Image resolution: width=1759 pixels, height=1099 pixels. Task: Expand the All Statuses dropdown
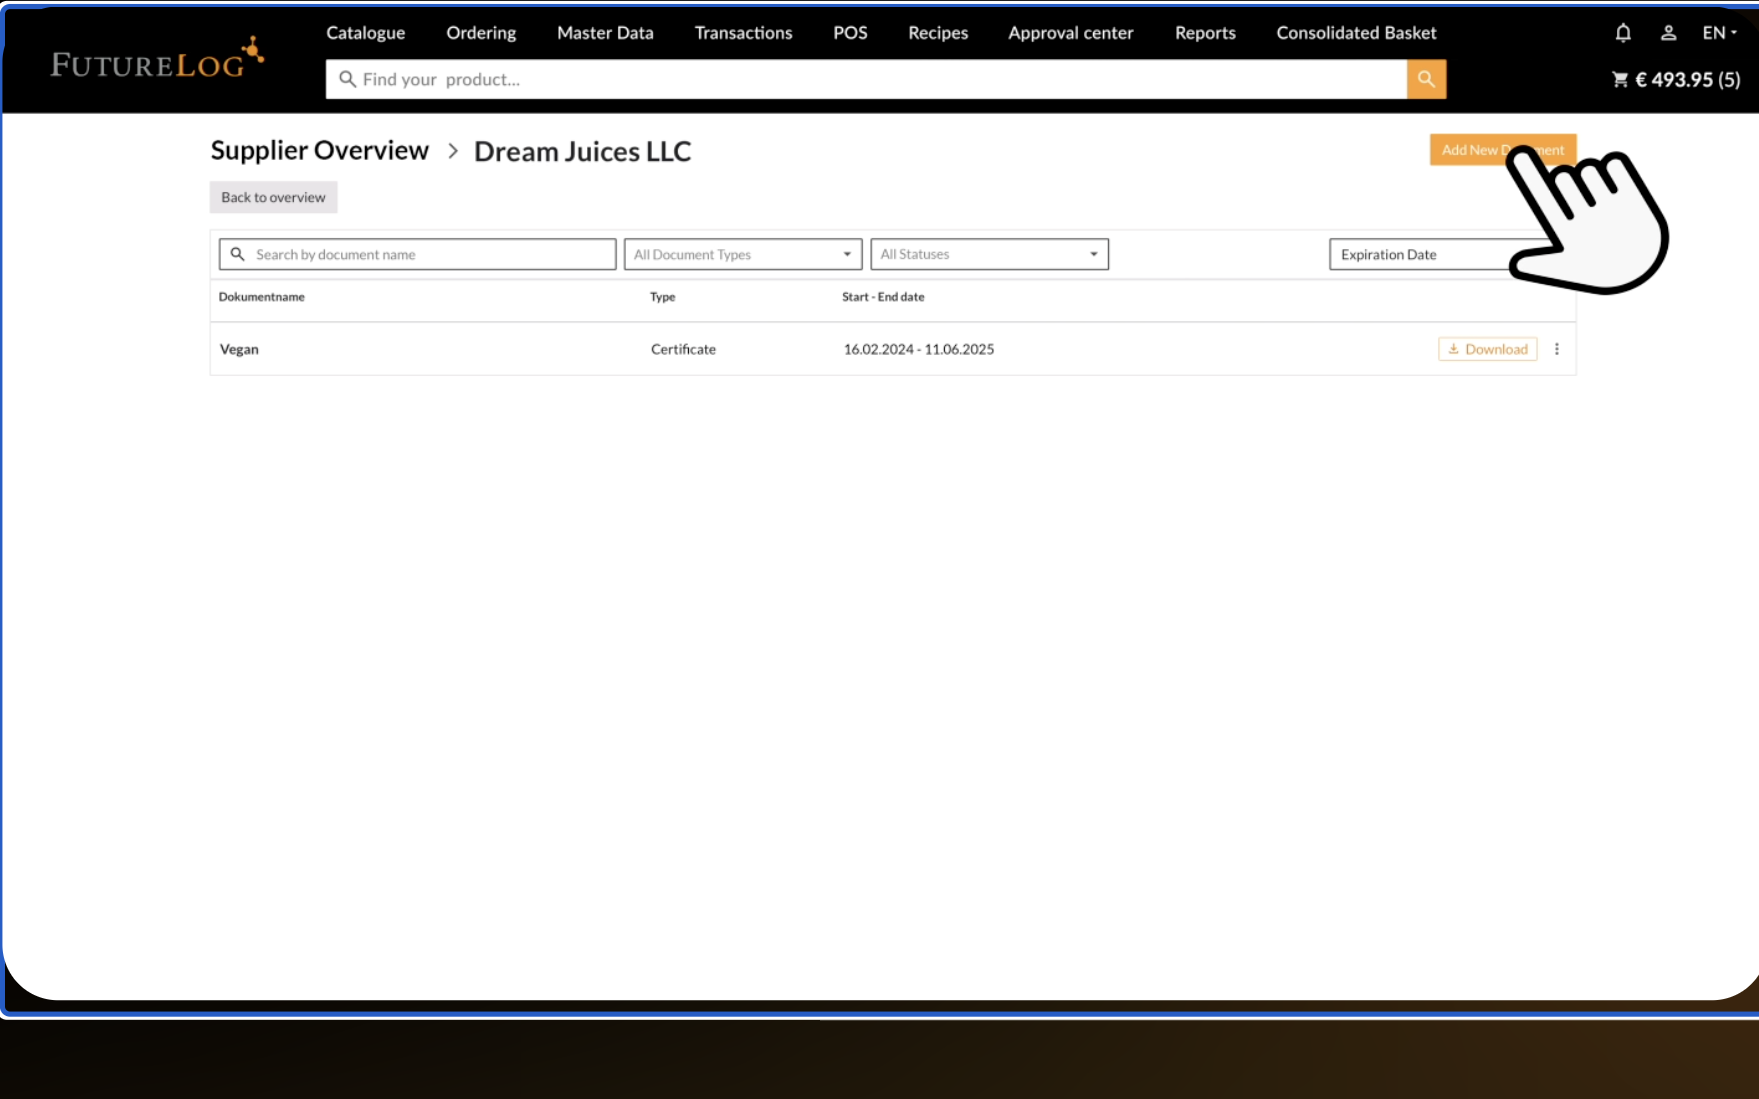(x=989, y=254)
